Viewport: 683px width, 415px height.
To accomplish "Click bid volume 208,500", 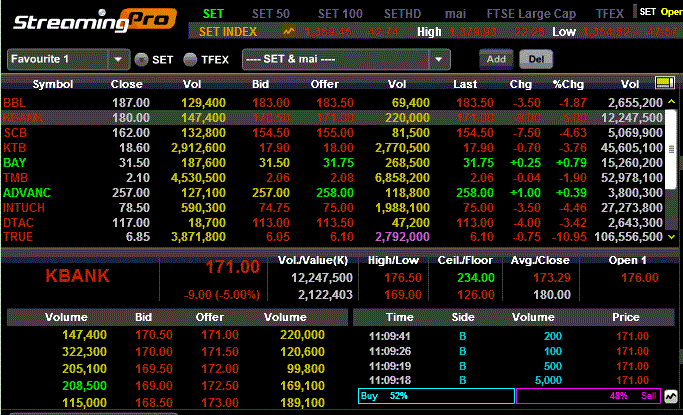I will (84, 386).
